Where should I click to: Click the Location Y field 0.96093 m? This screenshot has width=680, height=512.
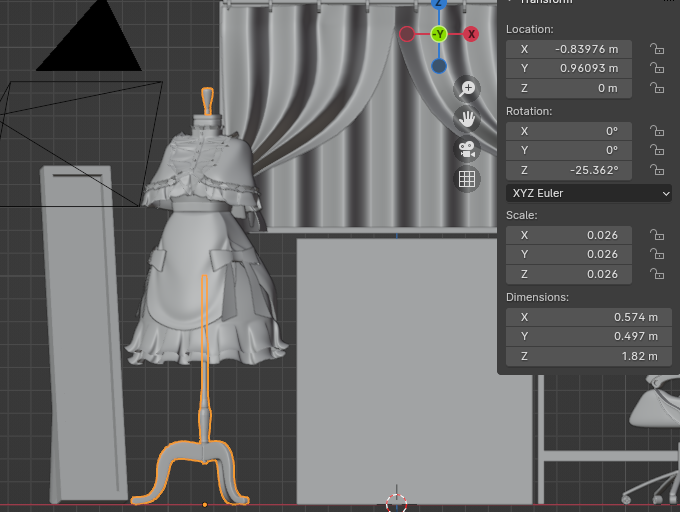tap(569, 68)
